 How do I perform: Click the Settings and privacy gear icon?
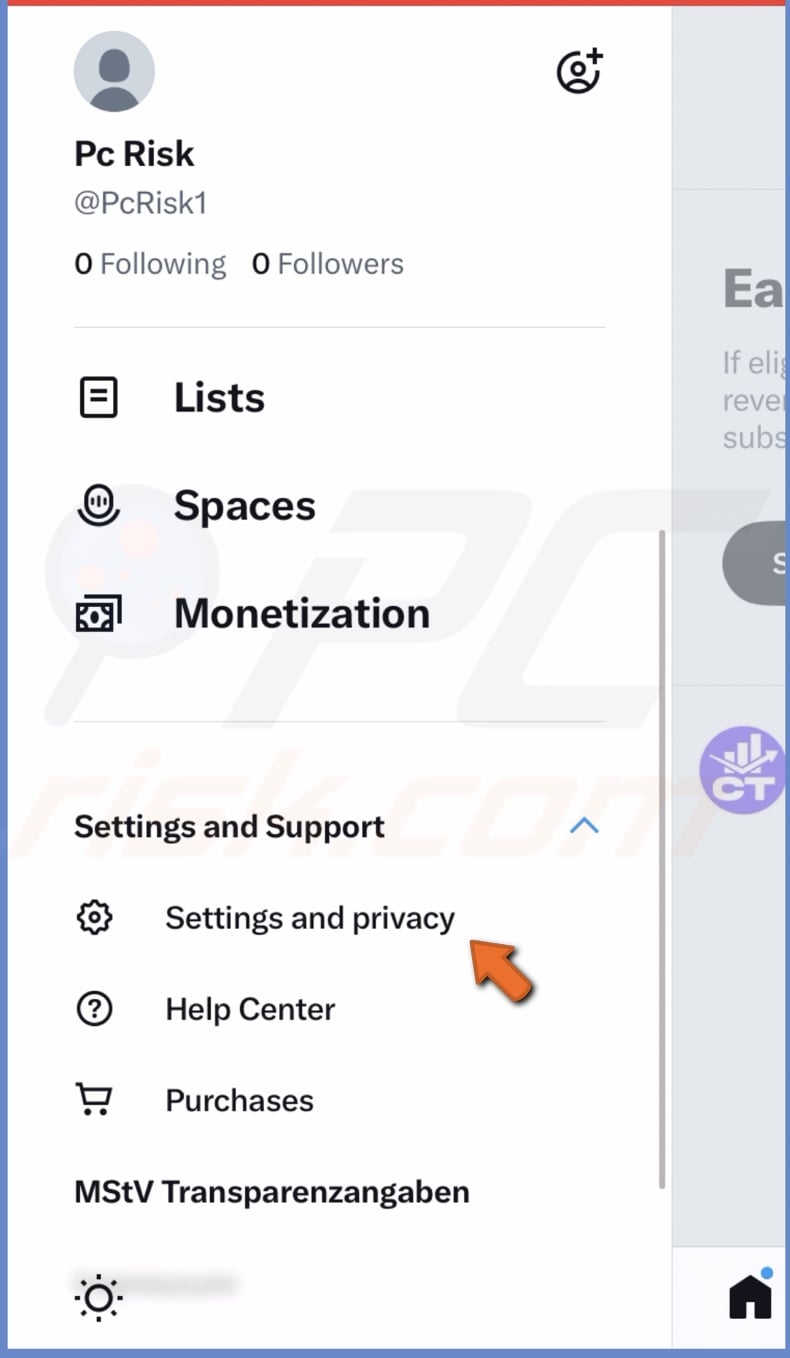tap(94, 917)
